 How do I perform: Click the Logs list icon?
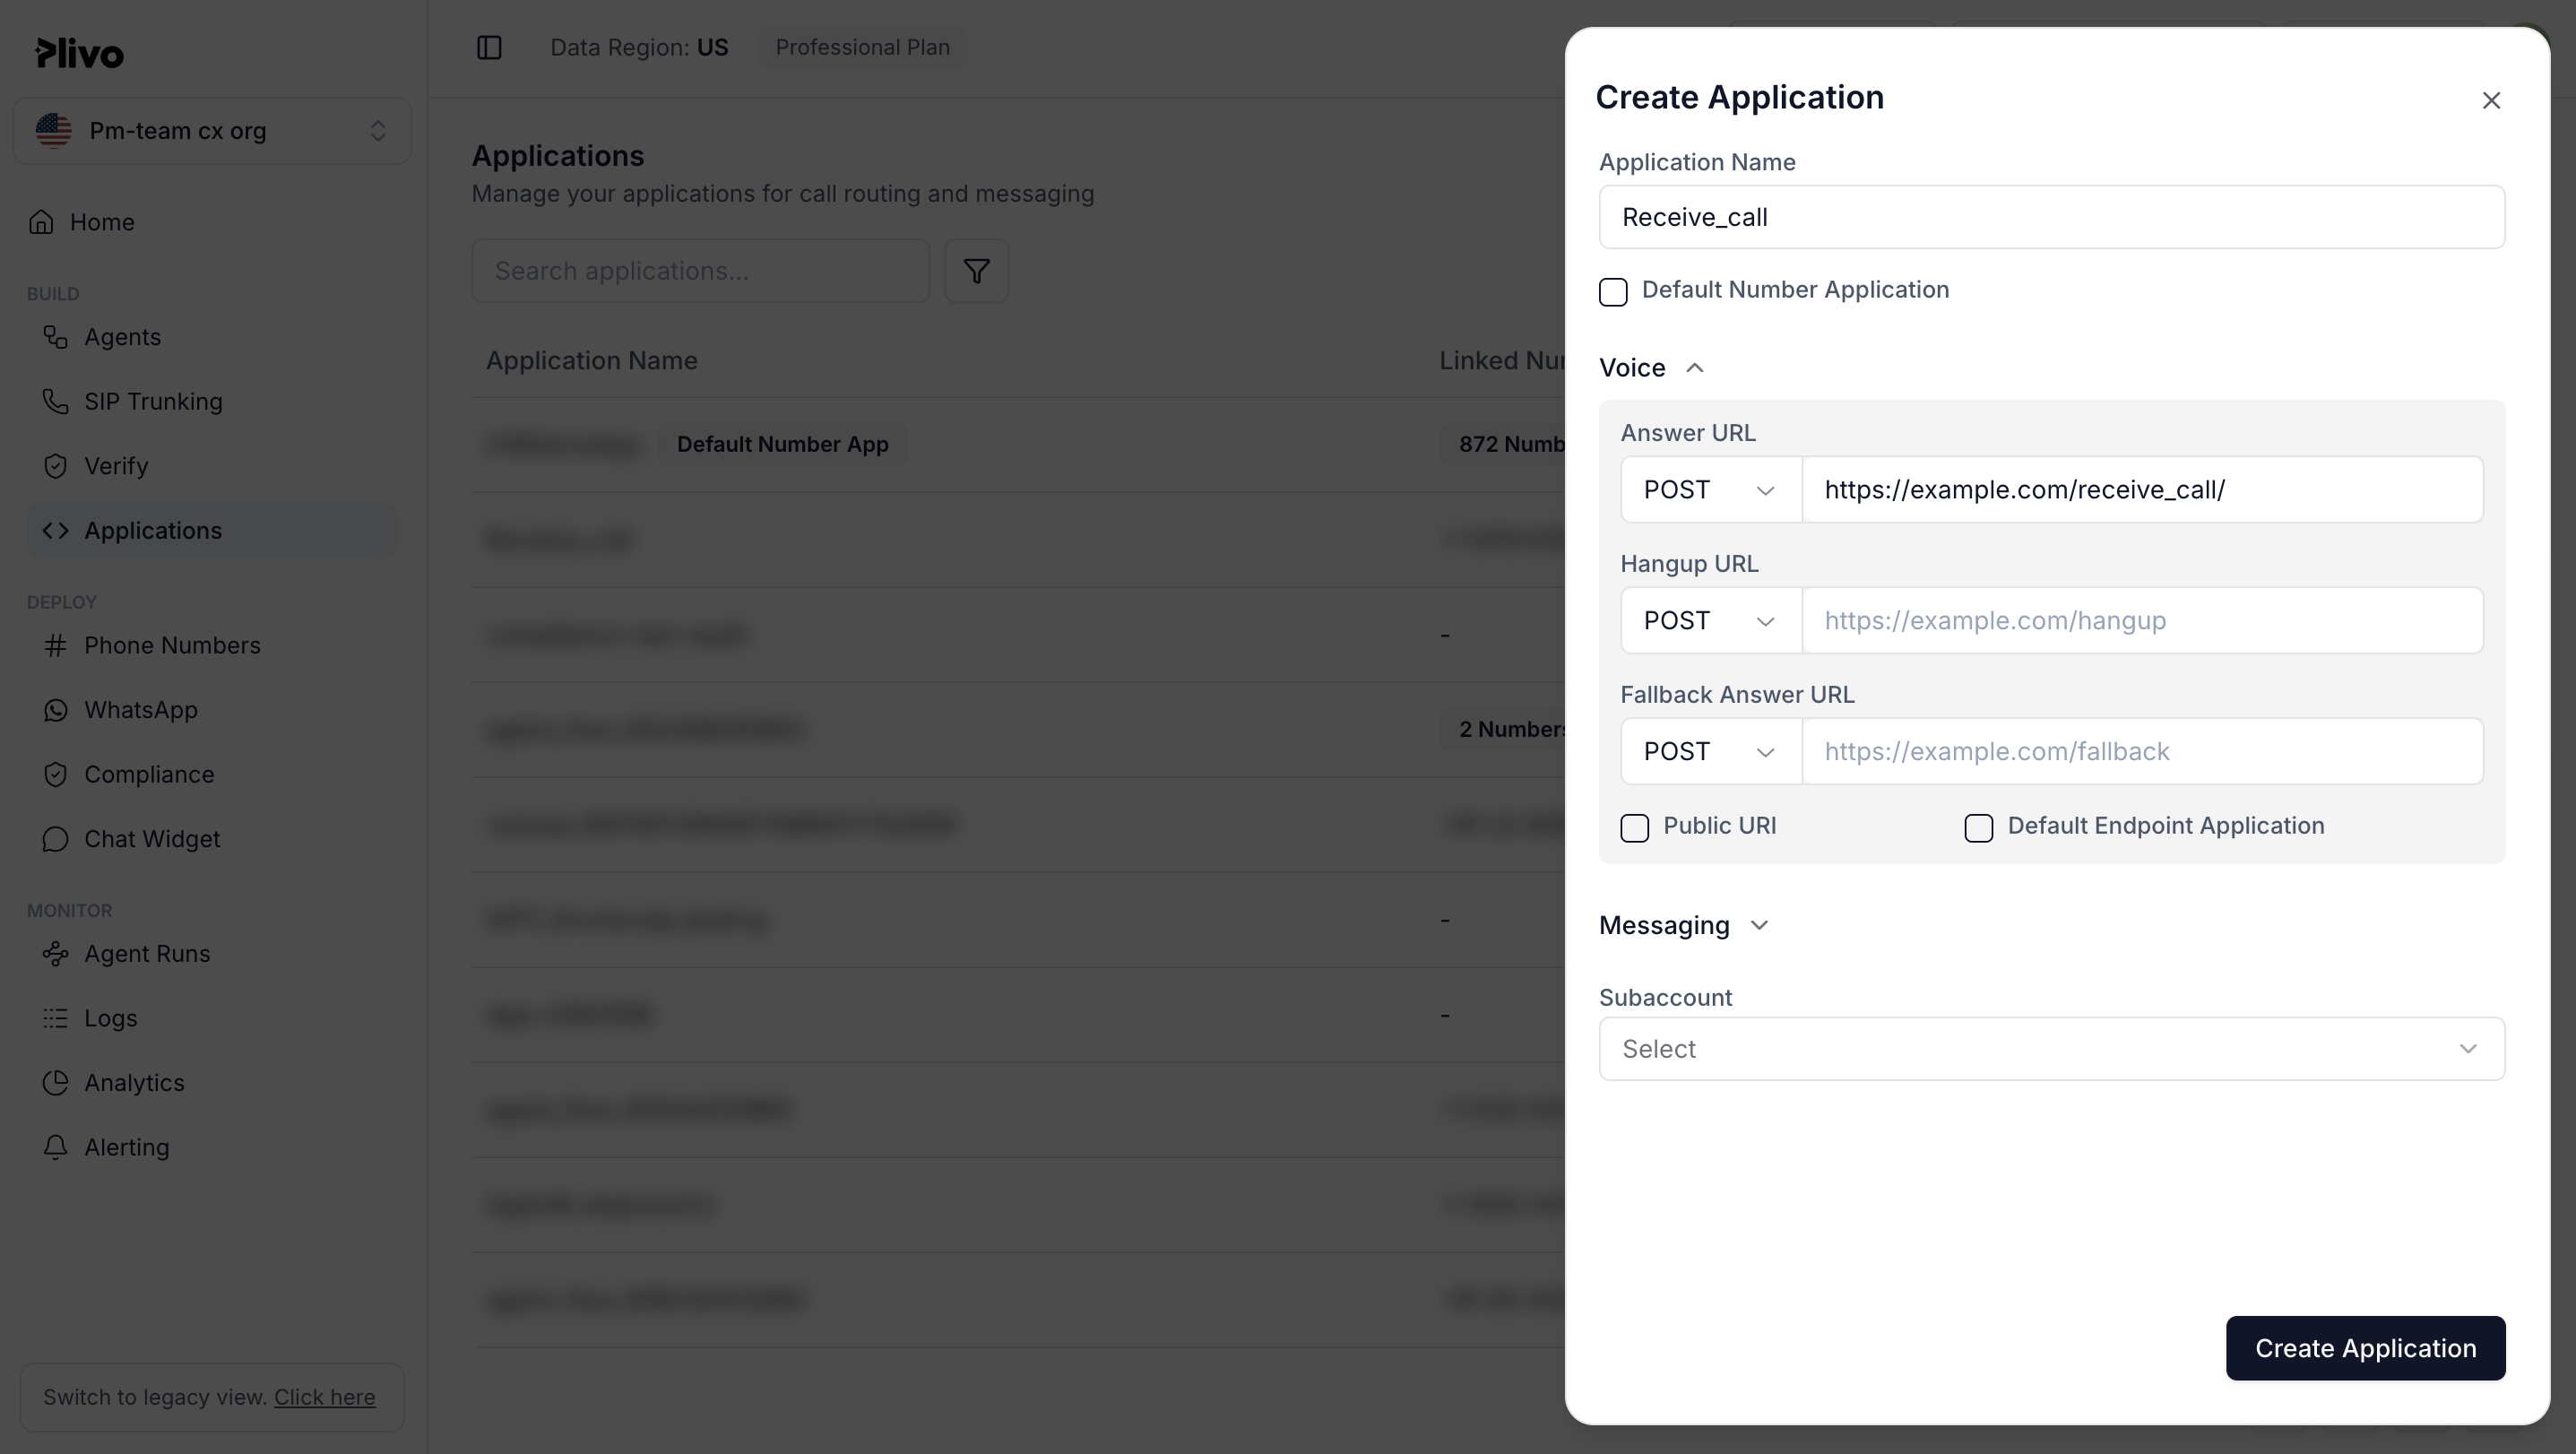click(55, 1018)
